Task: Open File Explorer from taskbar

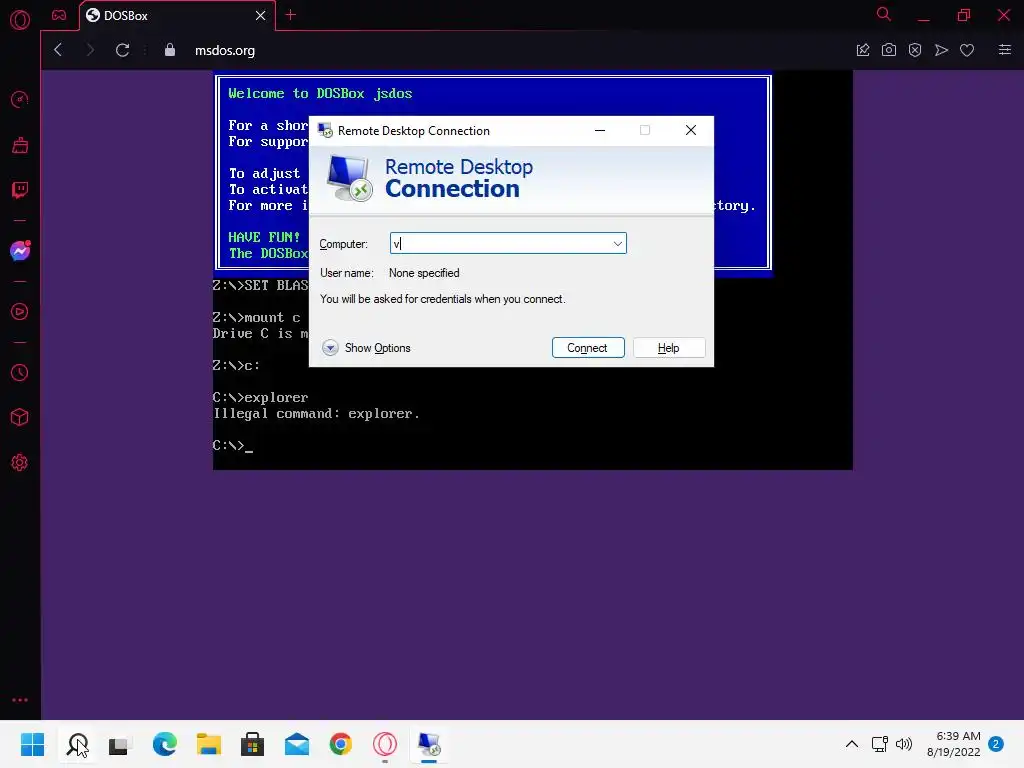Action: click(x=209, y=744)
